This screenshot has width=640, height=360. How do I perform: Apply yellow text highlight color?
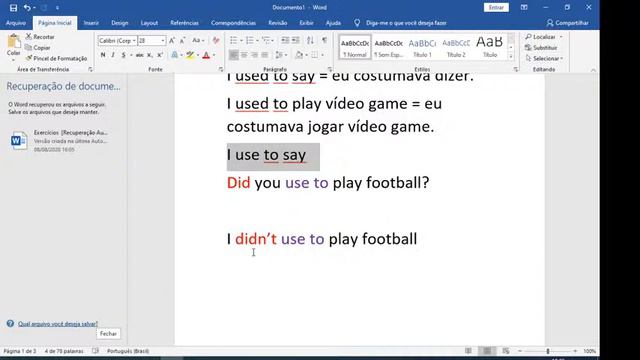pyautogui.click(x=190, y=55)
